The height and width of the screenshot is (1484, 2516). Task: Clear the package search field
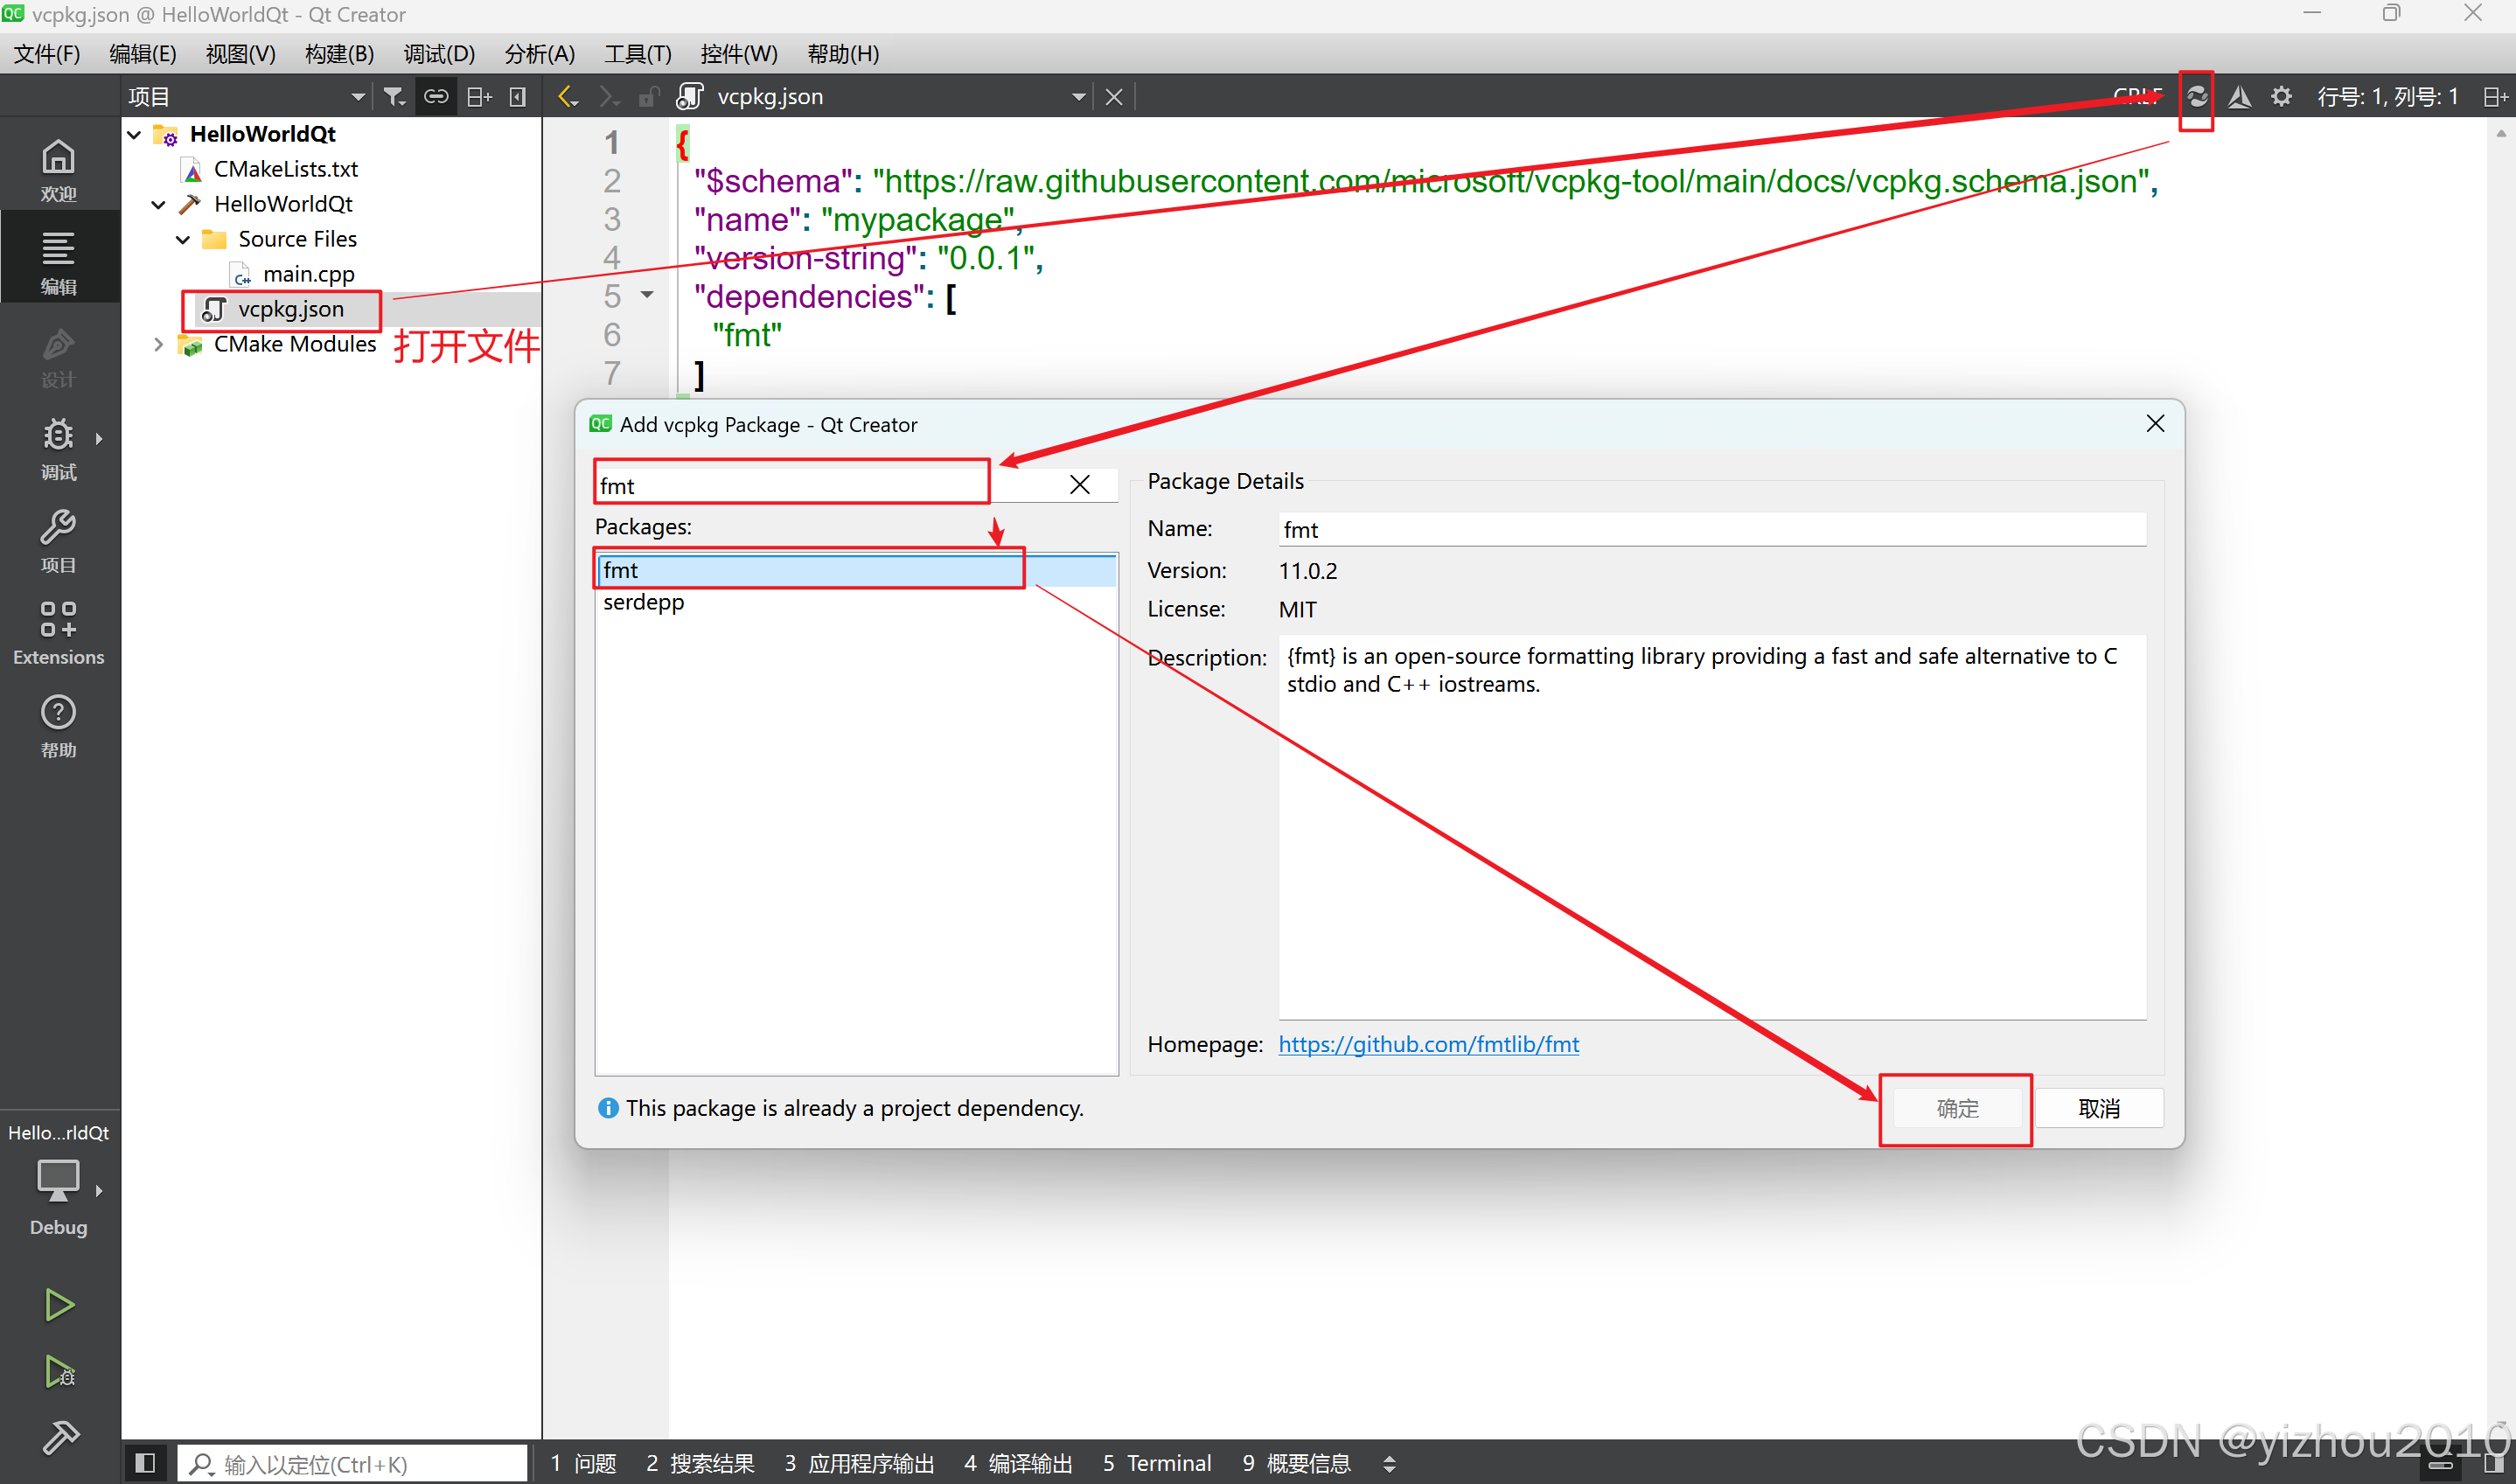[x=1080, y=485]
